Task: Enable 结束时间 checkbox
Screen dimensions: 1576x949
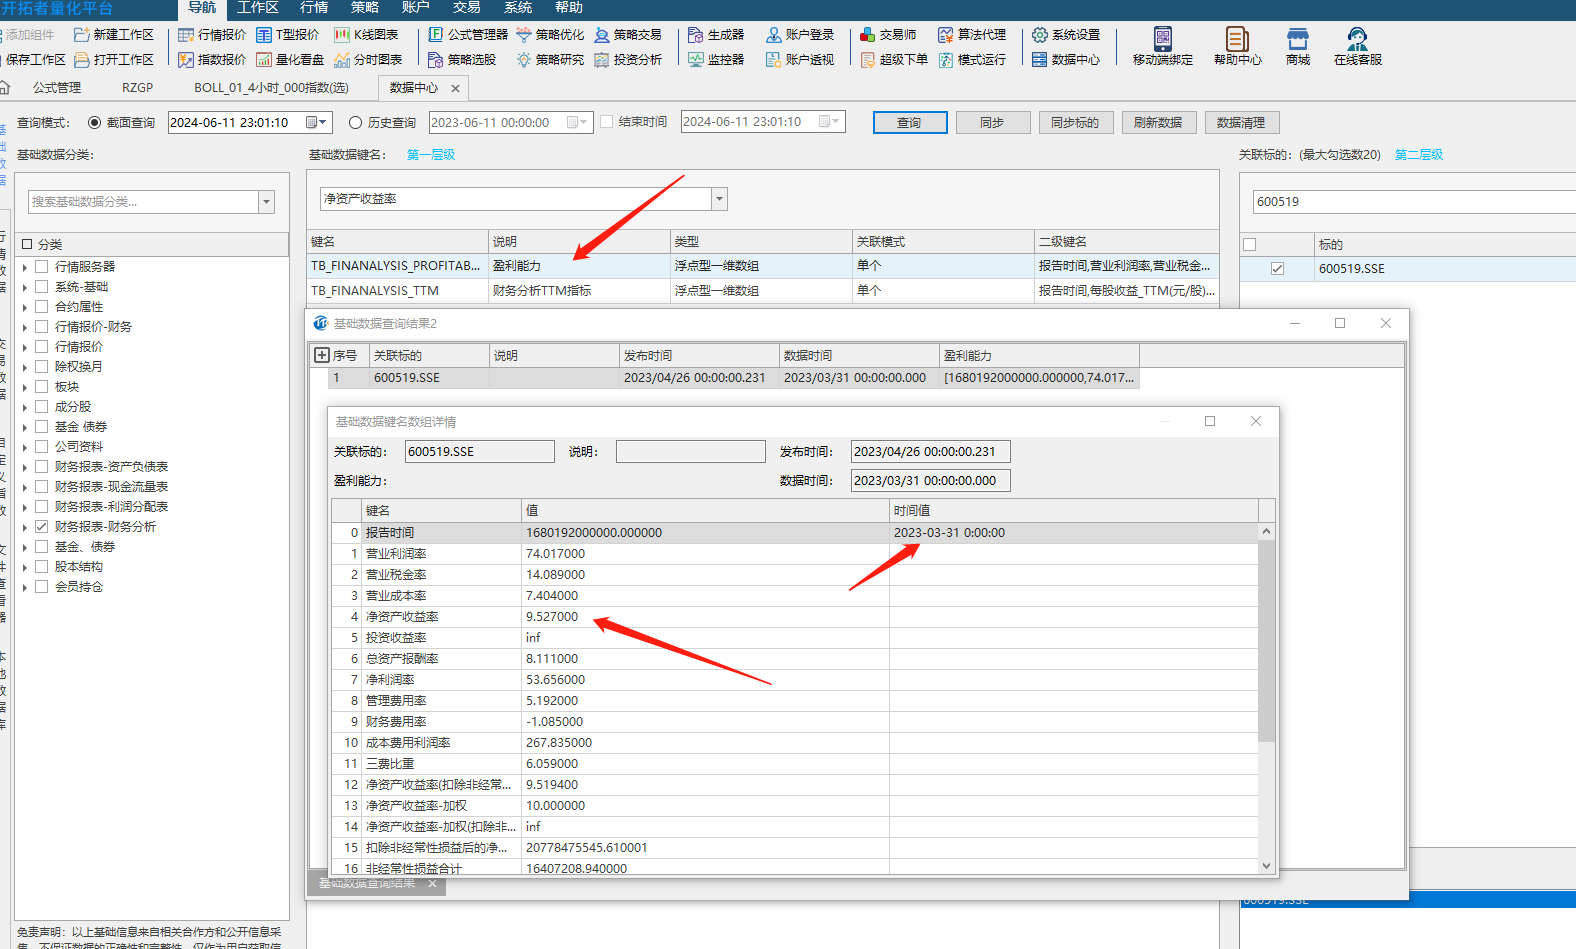Action: (606, 122)
